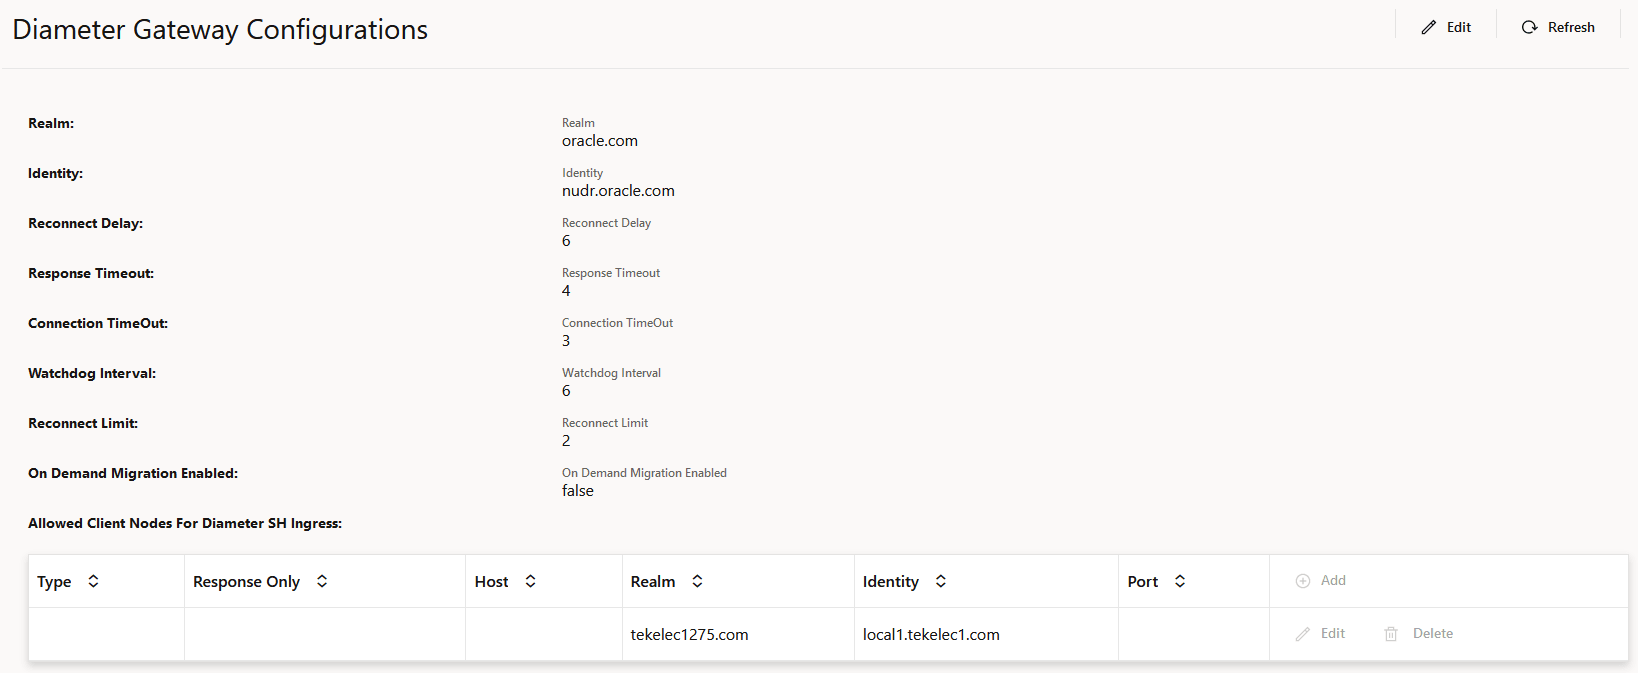Click the trash icon in the table row
Viewport: 1638px width, 673px height.
pyautogui.click(x=1391, y=634)
